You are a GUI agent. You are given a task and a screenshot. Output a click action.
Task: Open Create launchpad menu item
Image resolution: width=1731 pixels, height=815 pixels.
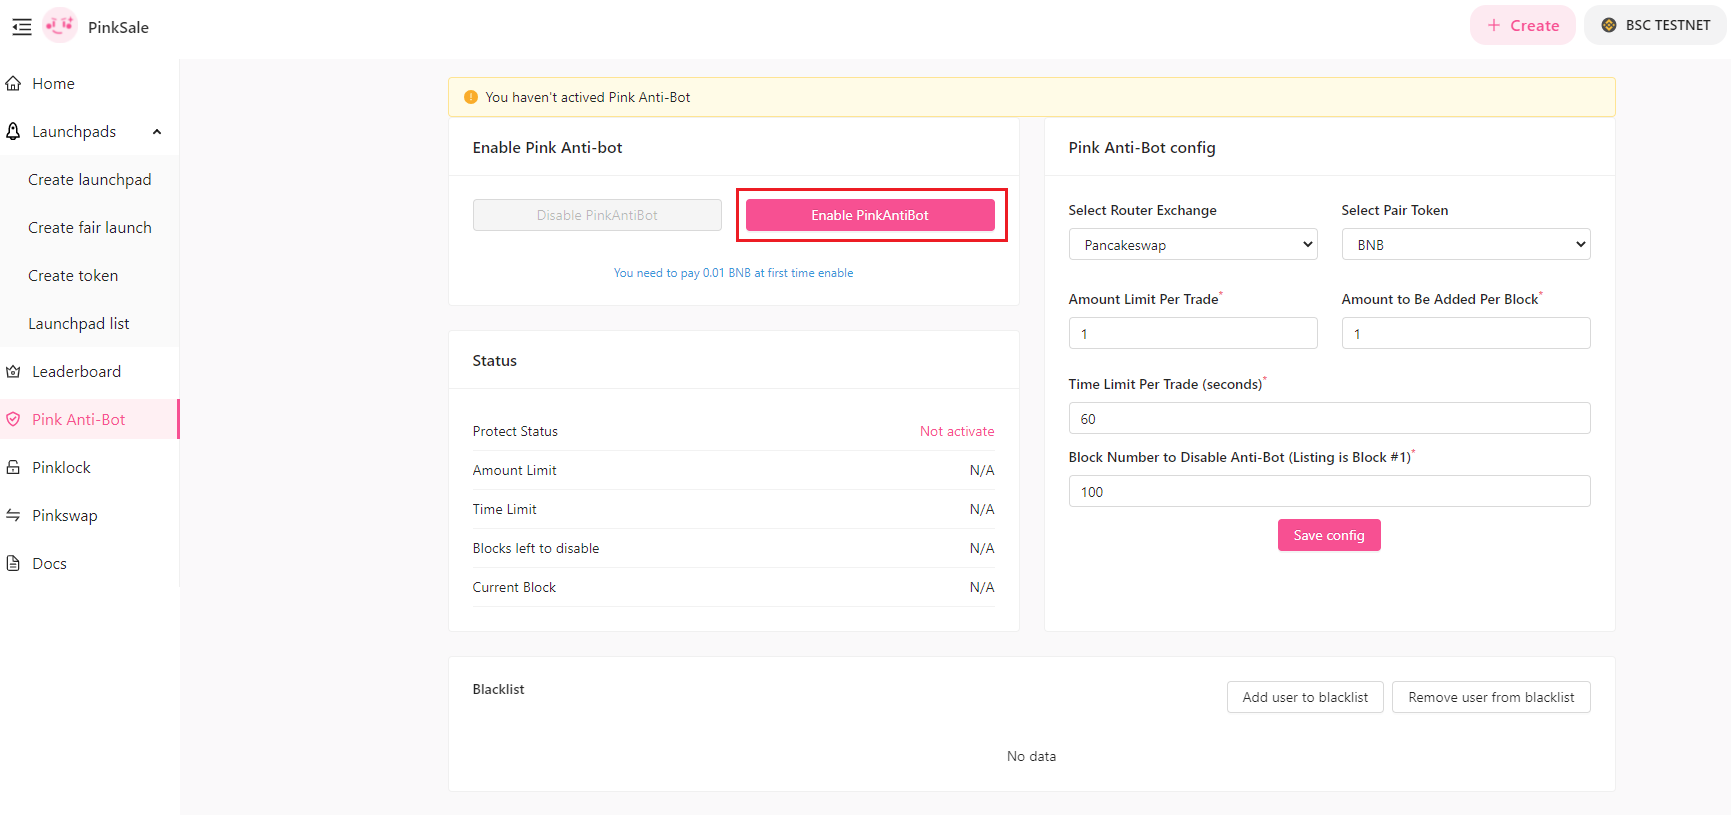tap(89, 179)
